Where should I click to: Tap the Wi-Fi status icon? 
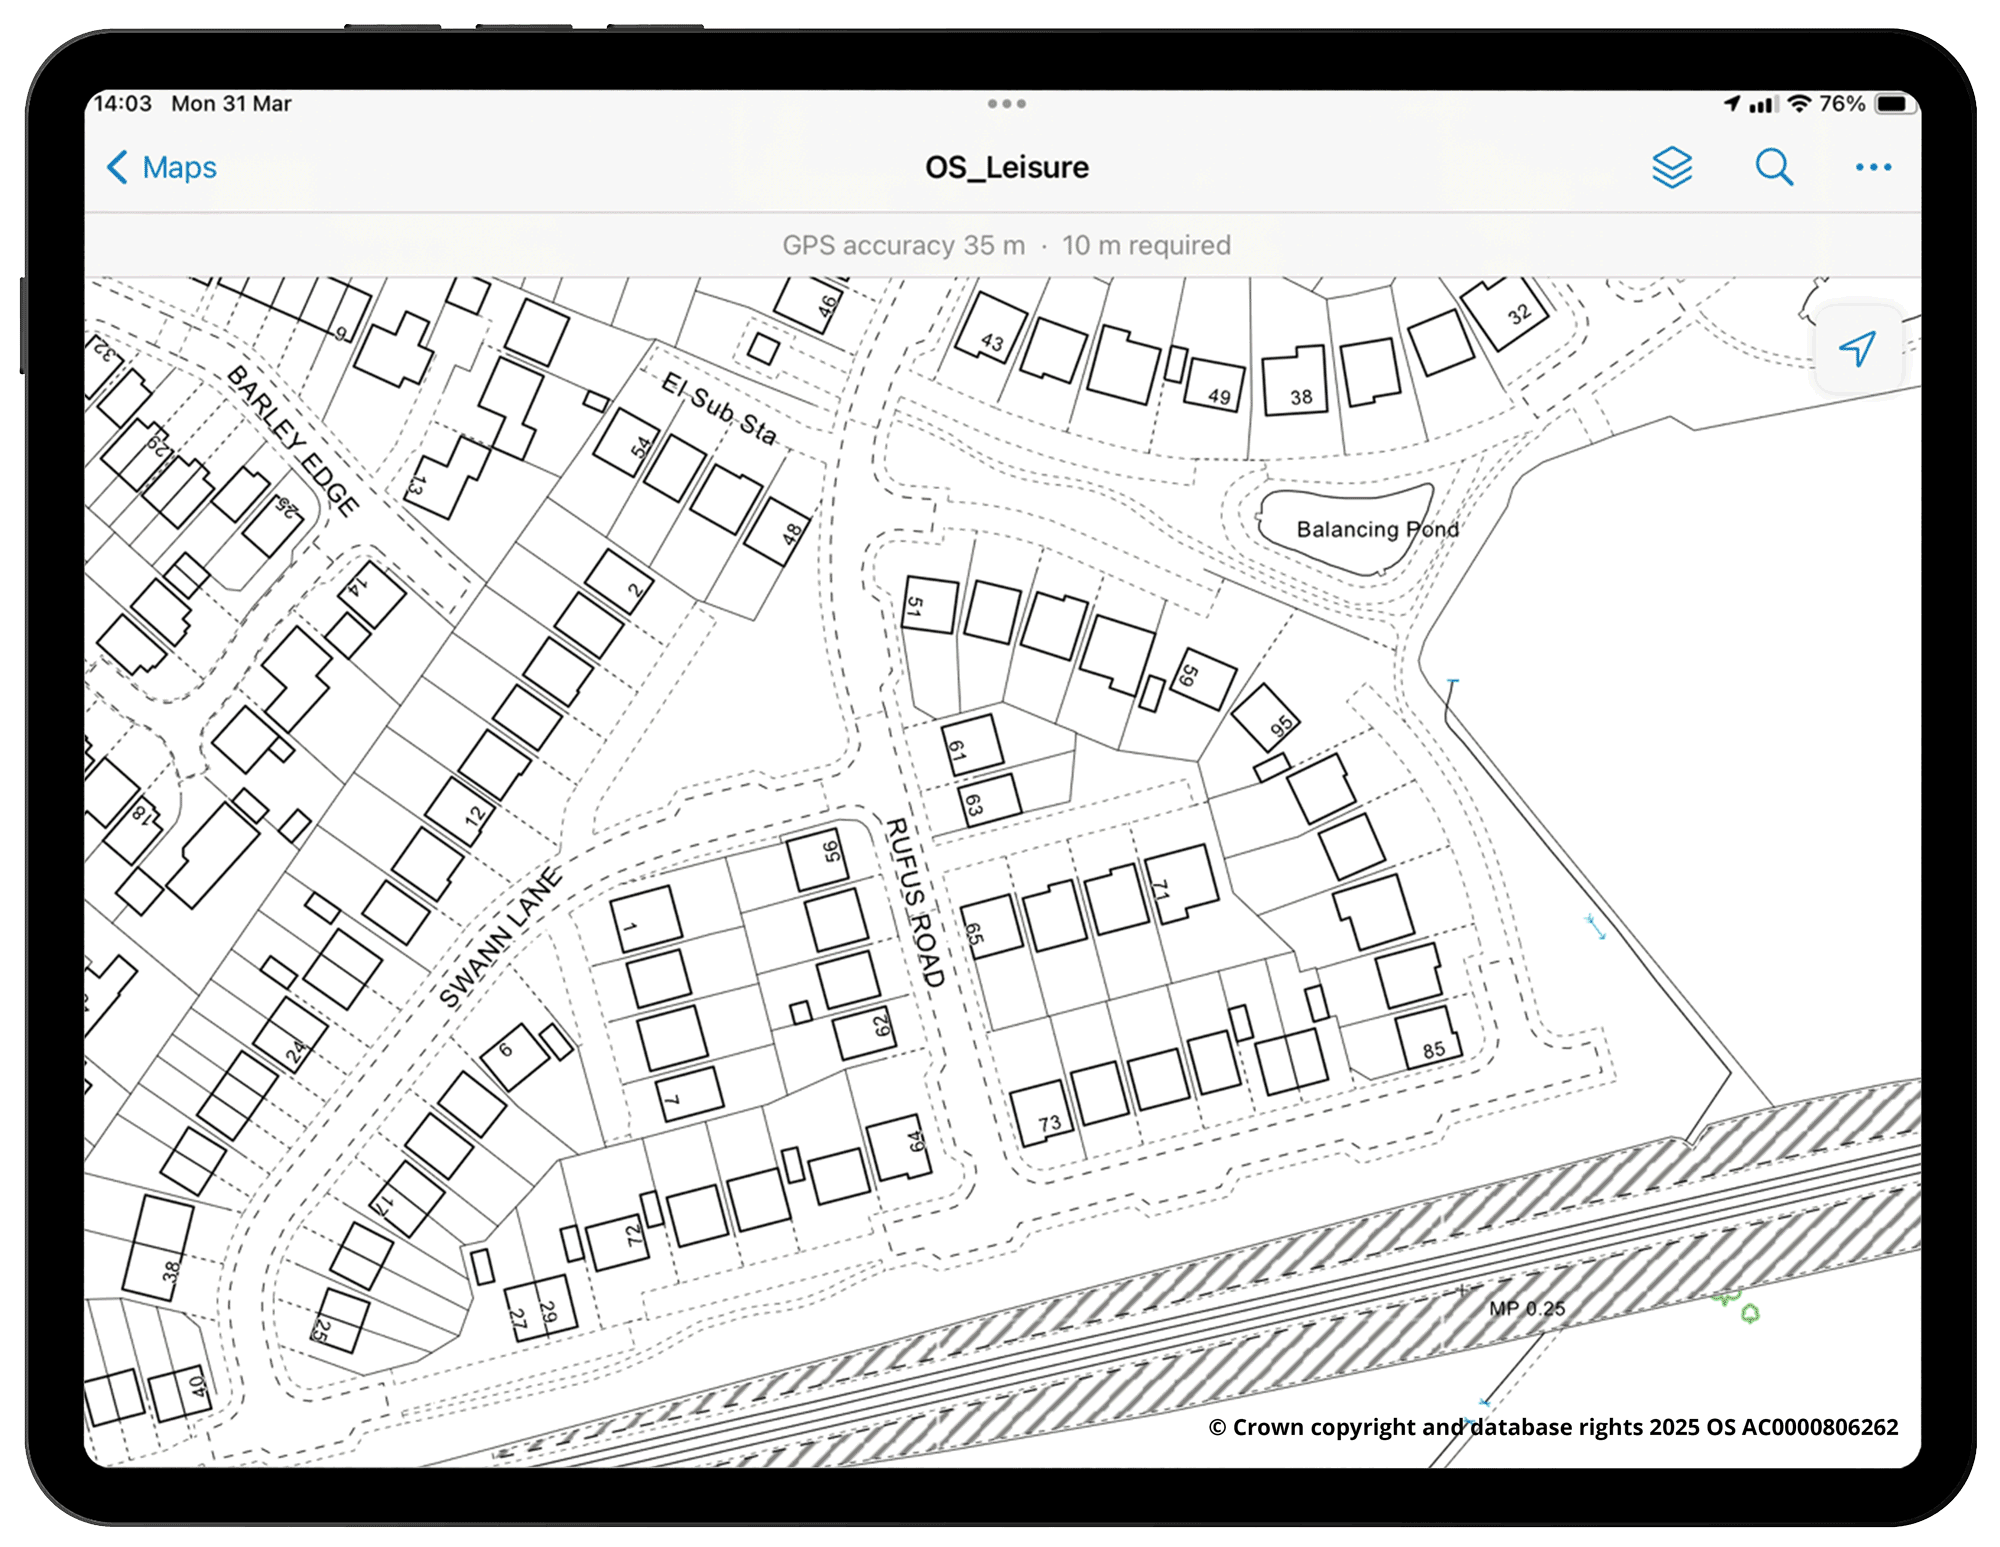click(x=1799, y=104)
